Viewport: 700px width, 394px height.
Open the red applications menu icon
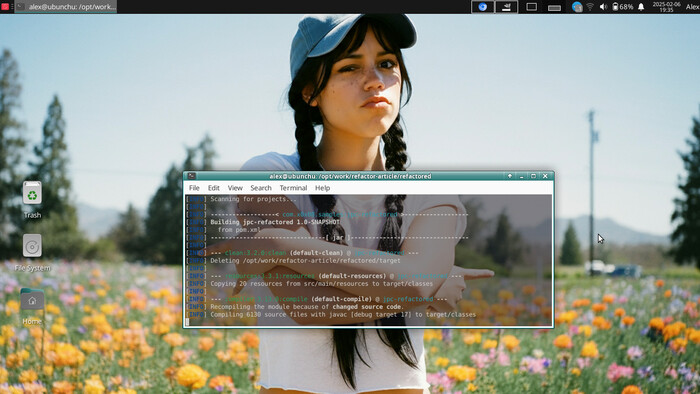tap(5, 7)
